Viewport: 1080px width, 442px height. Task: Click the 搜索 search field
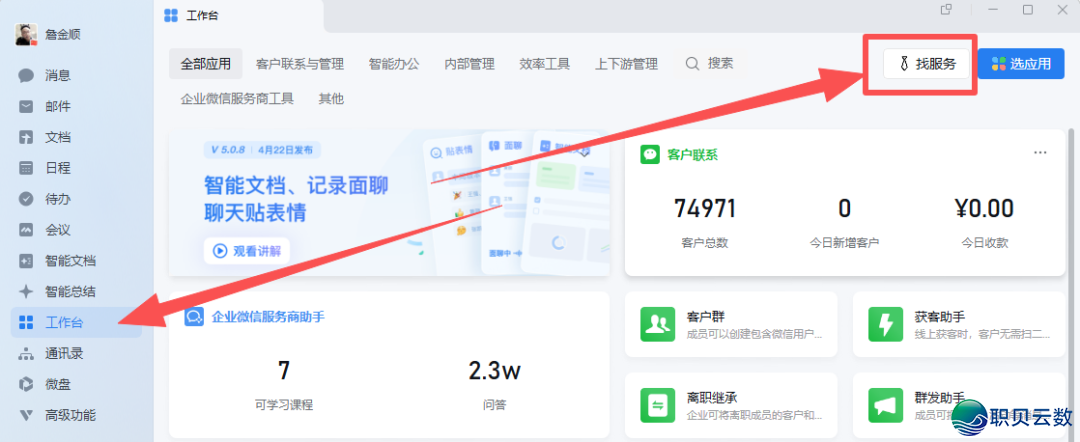click(x=711, y=64)
